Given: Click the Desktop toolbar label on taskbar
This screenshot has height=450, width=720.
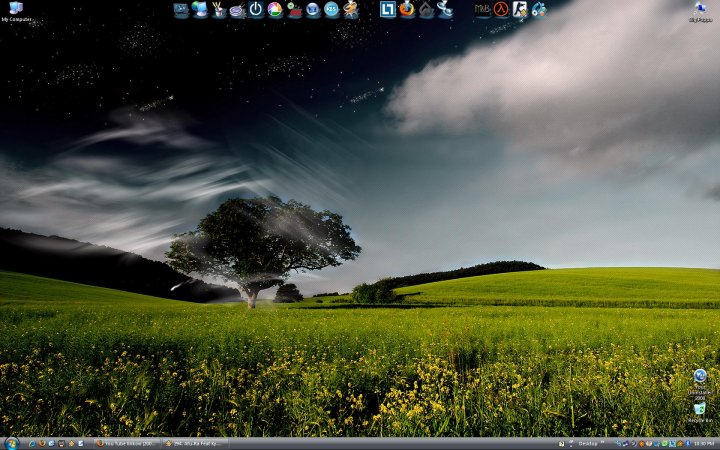Looking at the screenshot, I should 588,444.
